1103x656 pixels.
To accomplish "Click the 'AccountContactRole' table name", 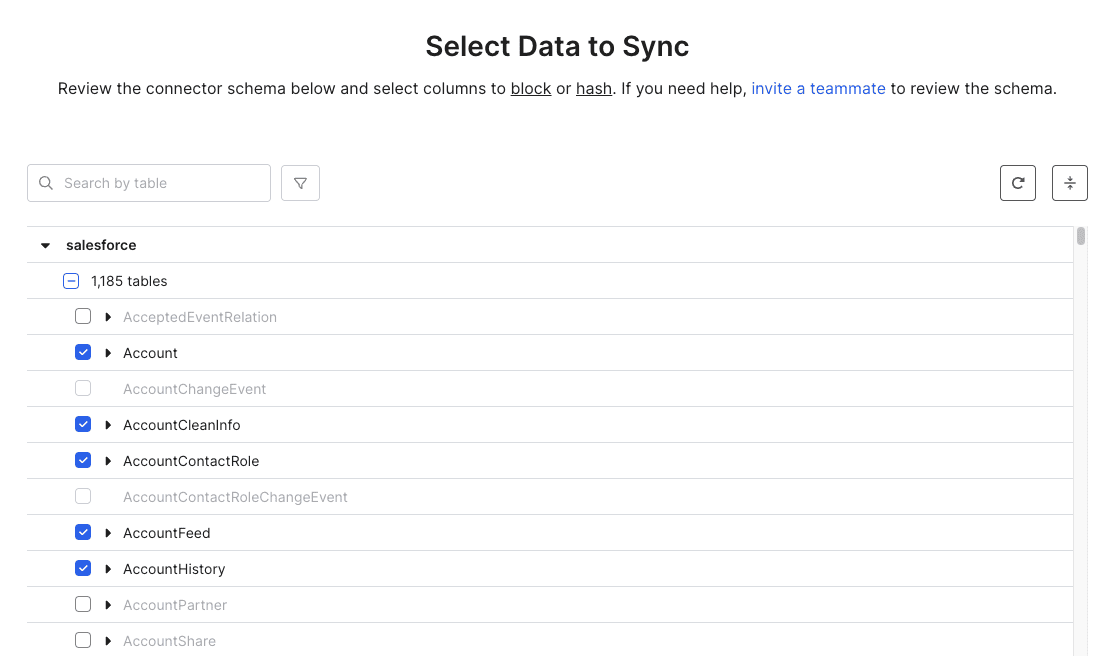I will [191, 461].
